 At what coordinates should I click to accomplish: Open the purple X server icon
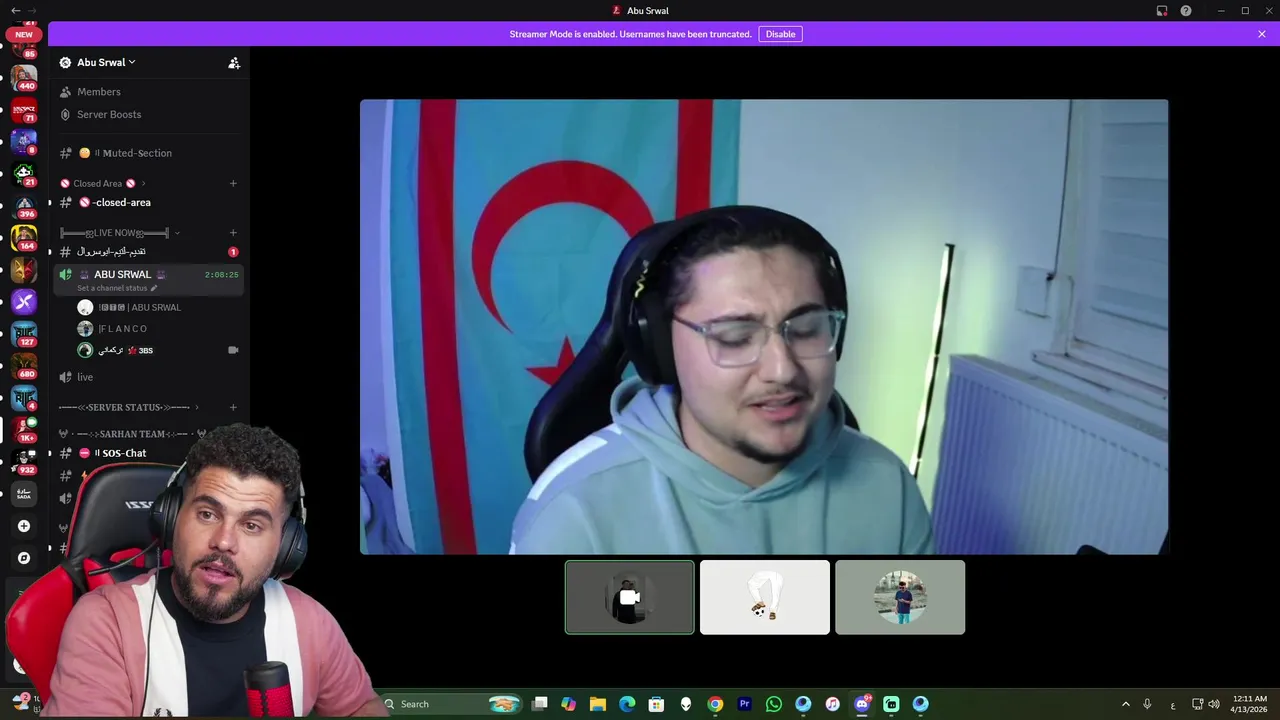(x=24, y=302)
